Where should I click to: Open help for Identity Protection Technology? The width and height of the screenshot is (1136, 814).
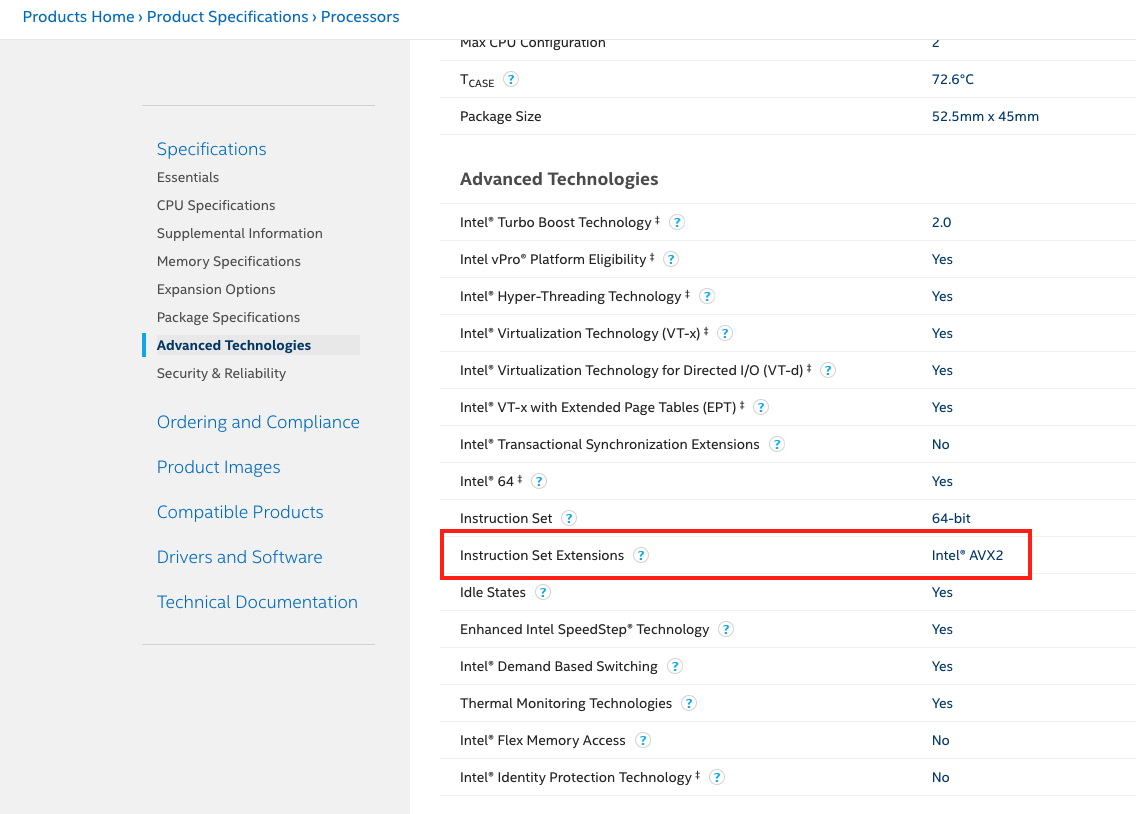(717, 776)
